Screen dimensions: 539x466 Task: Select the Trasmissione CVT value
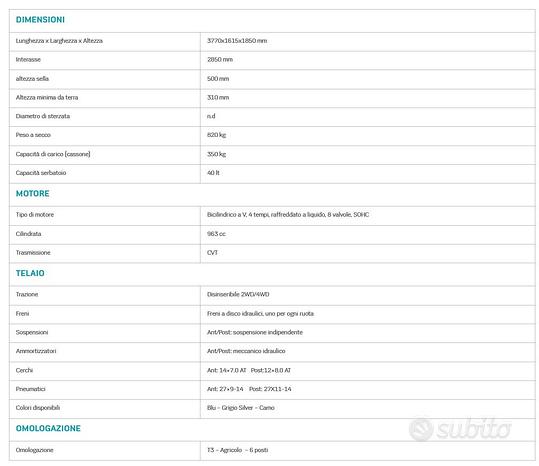coord(212,253)
